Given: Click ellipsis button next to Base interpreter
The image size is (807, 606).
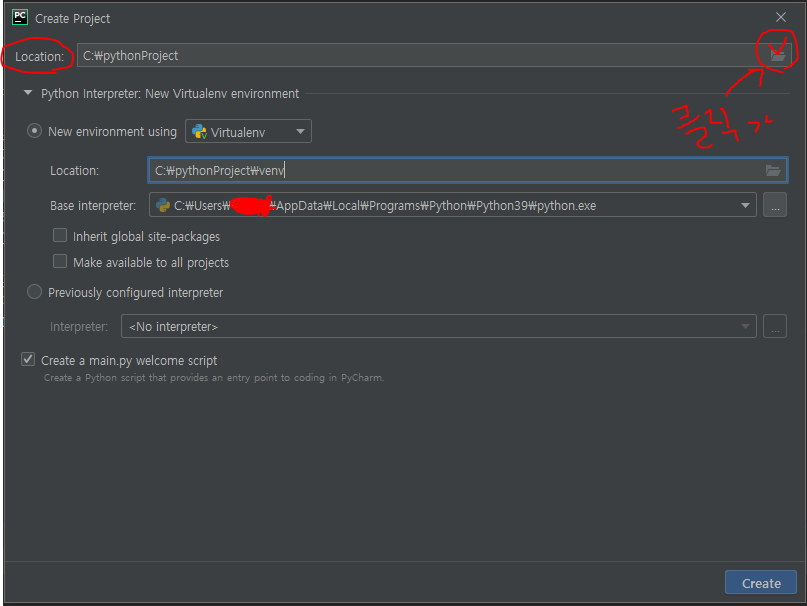Looking at the screenshot, I should click(775, 205).
